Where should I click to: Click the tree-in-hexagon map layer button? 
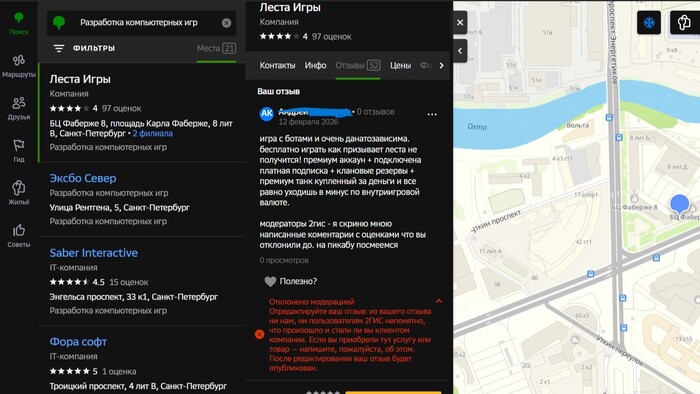coord(683,22)
